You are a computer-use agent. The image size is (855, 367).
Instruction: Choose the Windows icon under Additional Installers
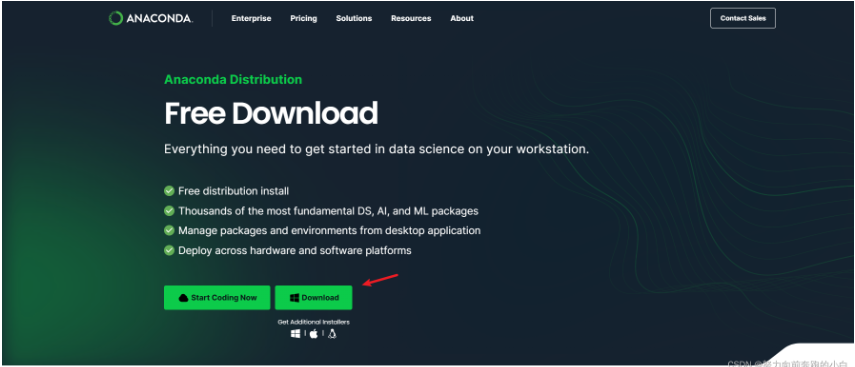[296, 334]
